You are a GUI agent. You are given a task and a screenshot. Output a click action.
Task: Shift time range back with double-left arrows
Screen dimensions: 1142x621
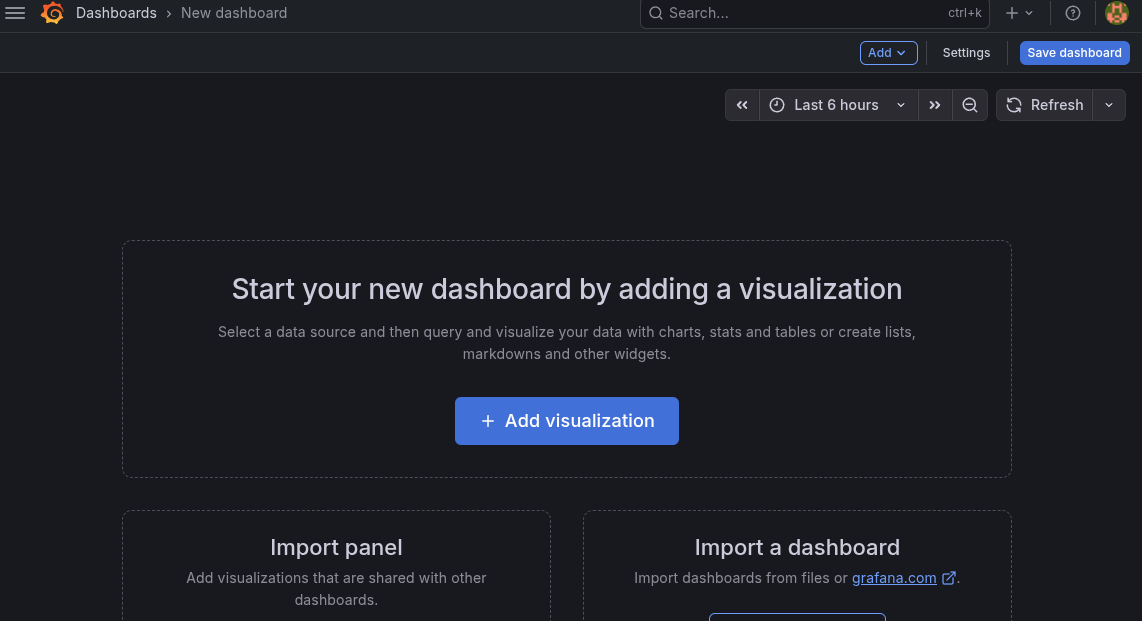click(x=742, y=104)
